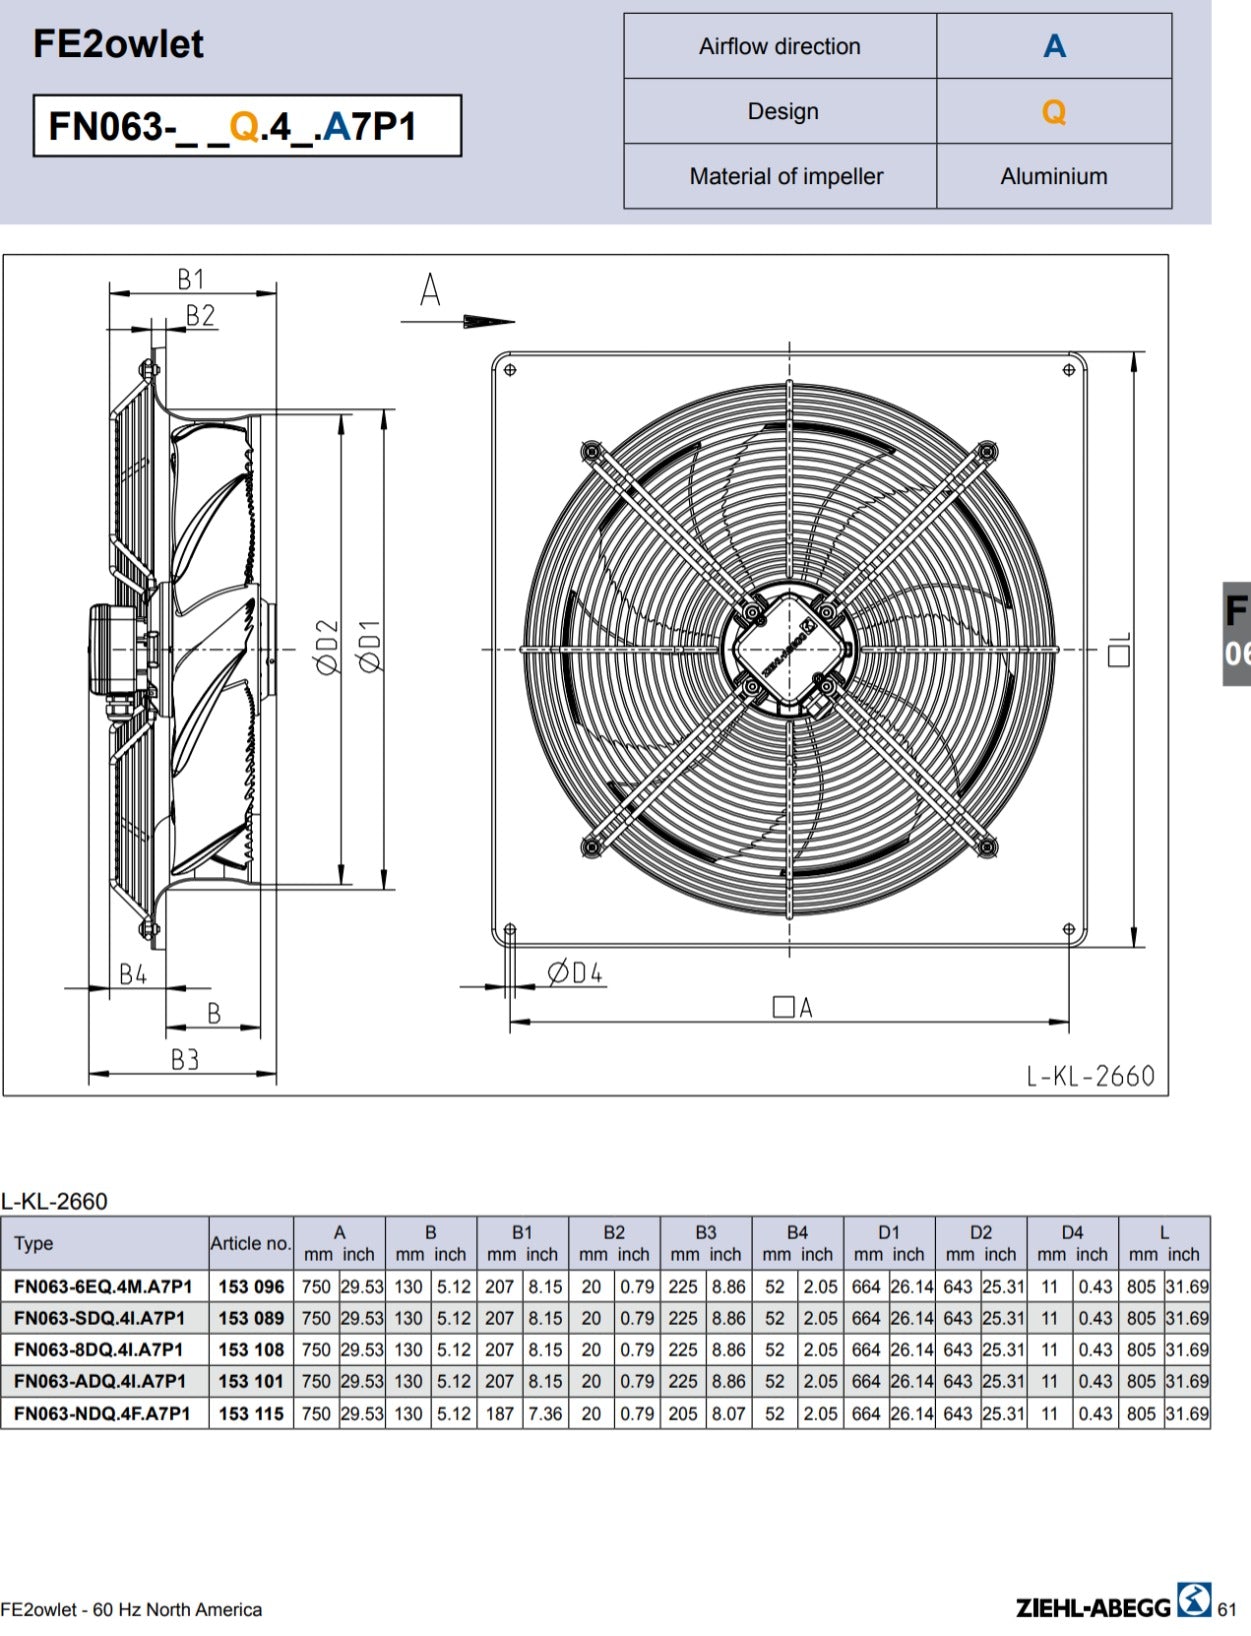Click the B1 dimension label on side view
The image size is (1251, 1636).
(190, 279)
